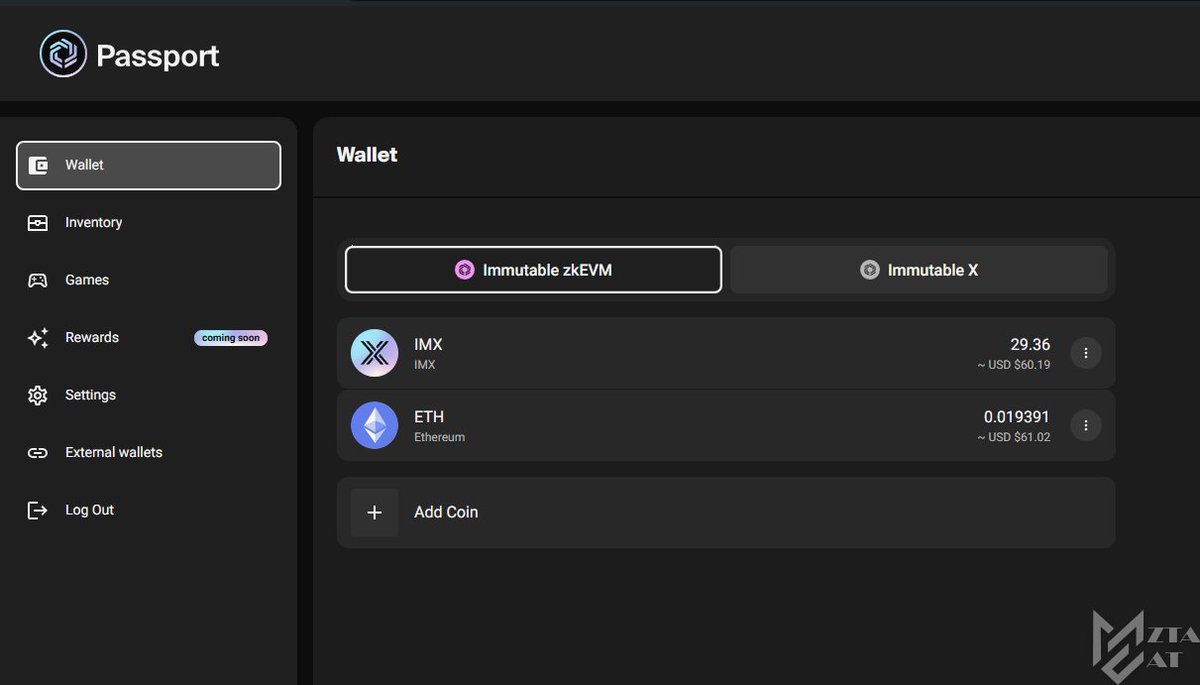The width and height of the screenshot is (1200, 685).
Task: Click the ETH balance 0.019391
Action: [1017, 417]
